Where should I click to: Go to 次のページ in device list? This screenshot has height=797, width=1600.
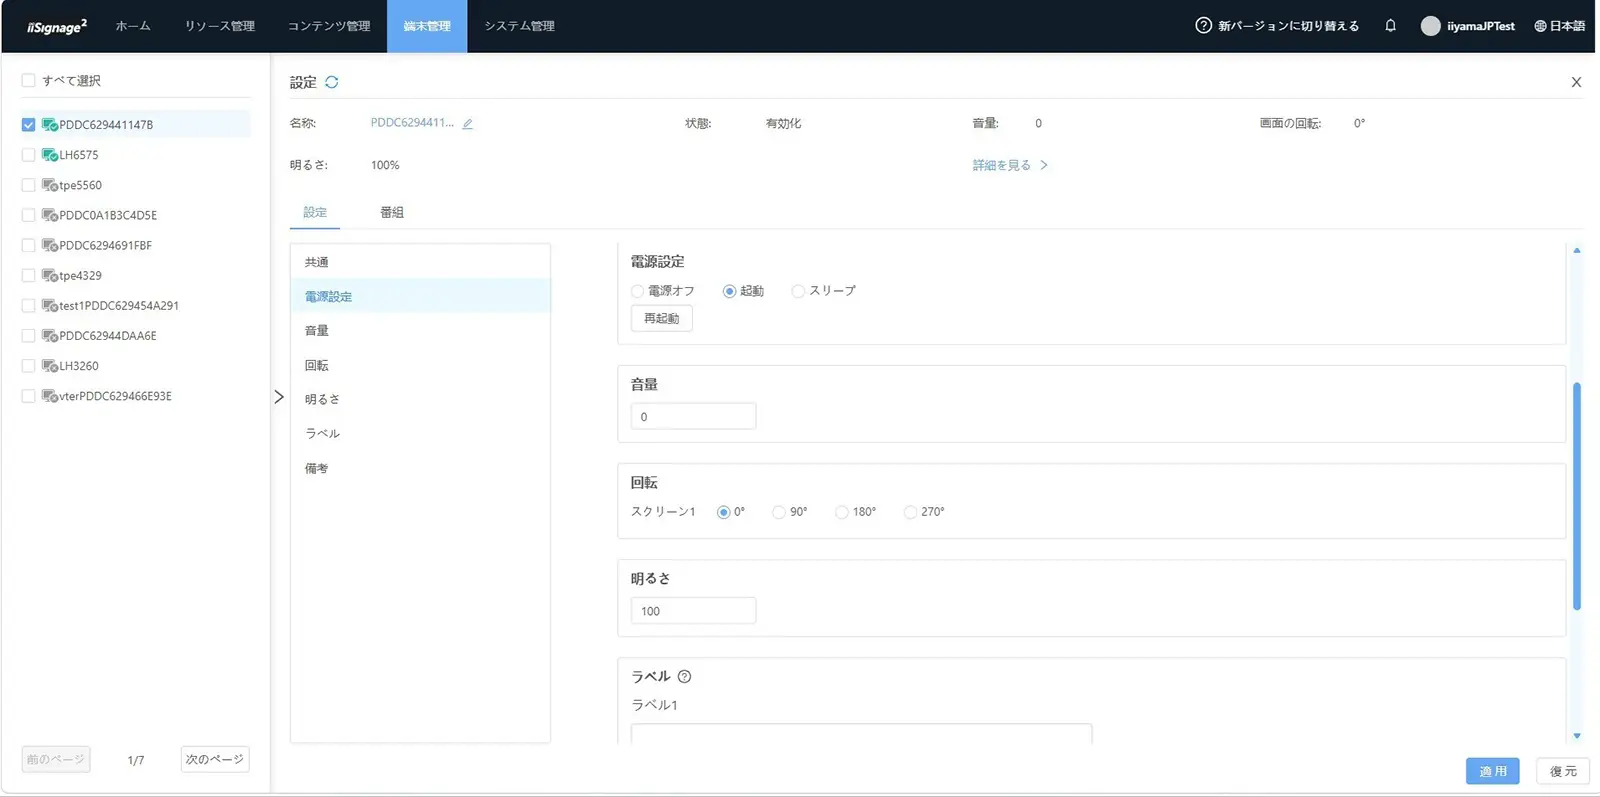tap(215, 759)
